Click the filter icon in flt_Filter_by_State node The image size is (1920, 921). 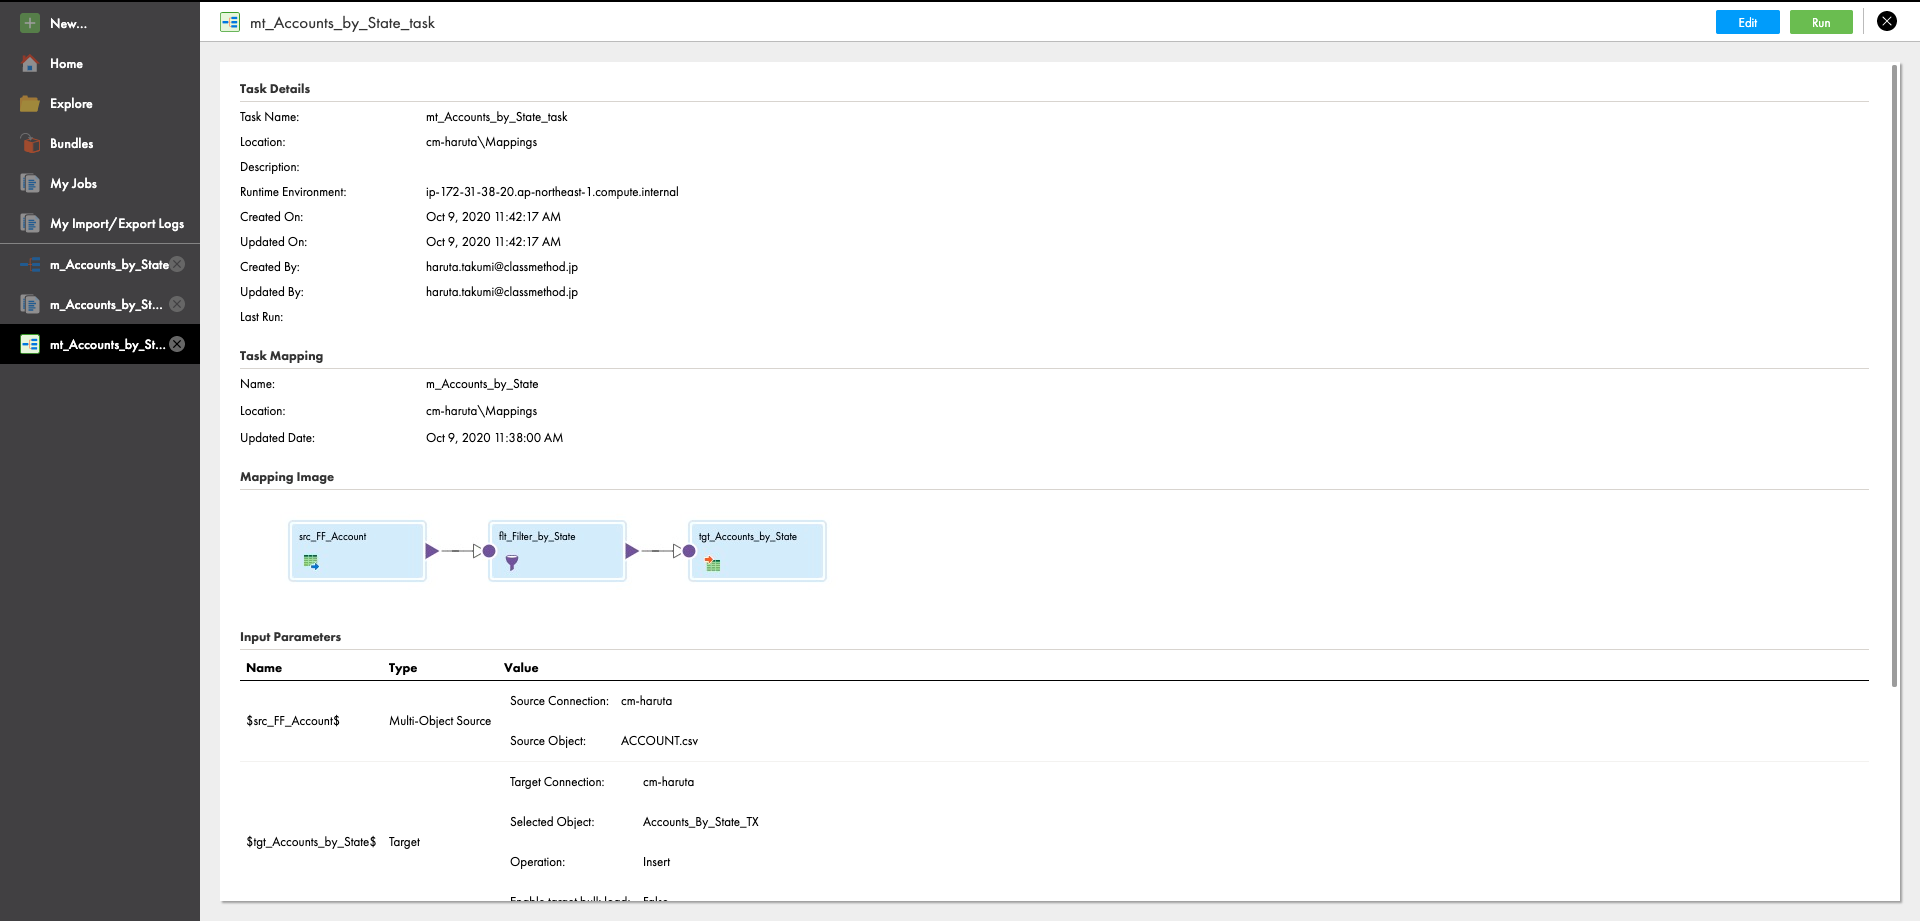(x=512, y=563)
